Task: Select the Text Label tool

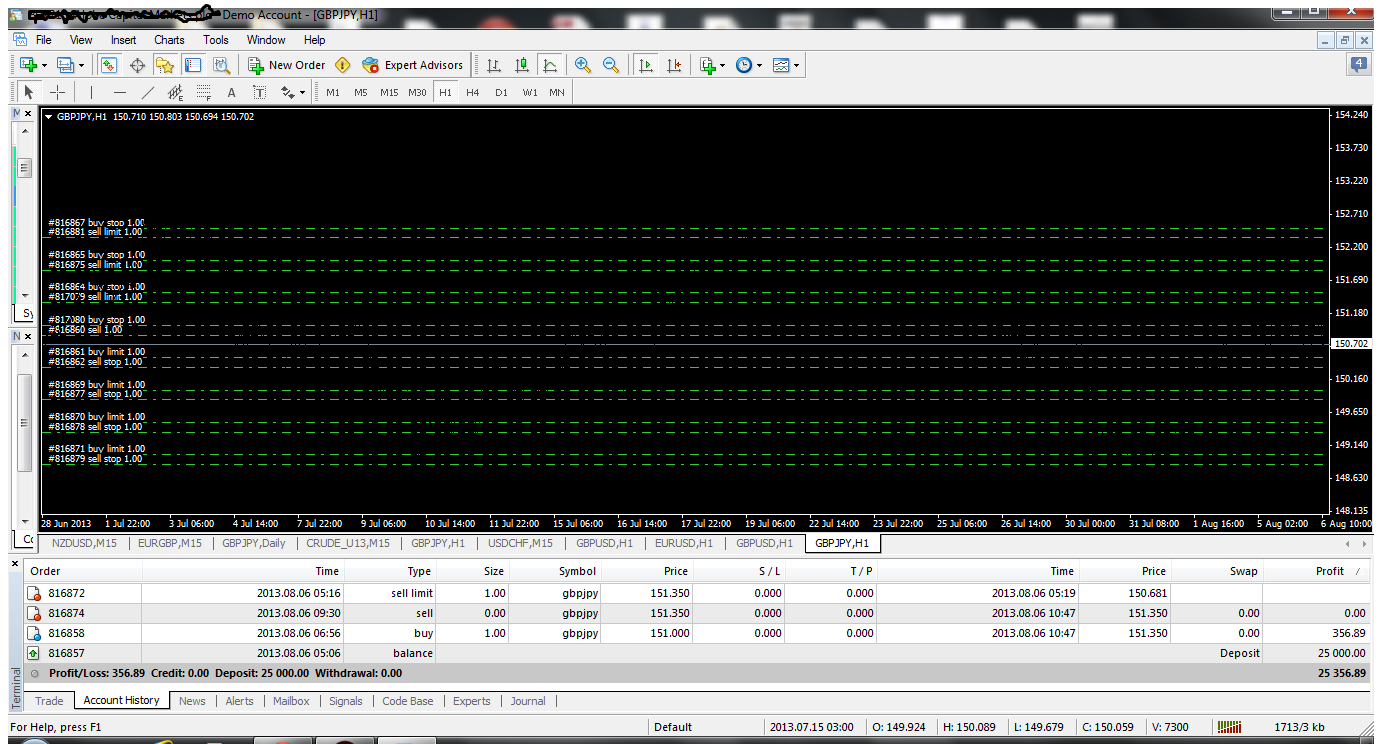Action: click(x=259, y=92)
